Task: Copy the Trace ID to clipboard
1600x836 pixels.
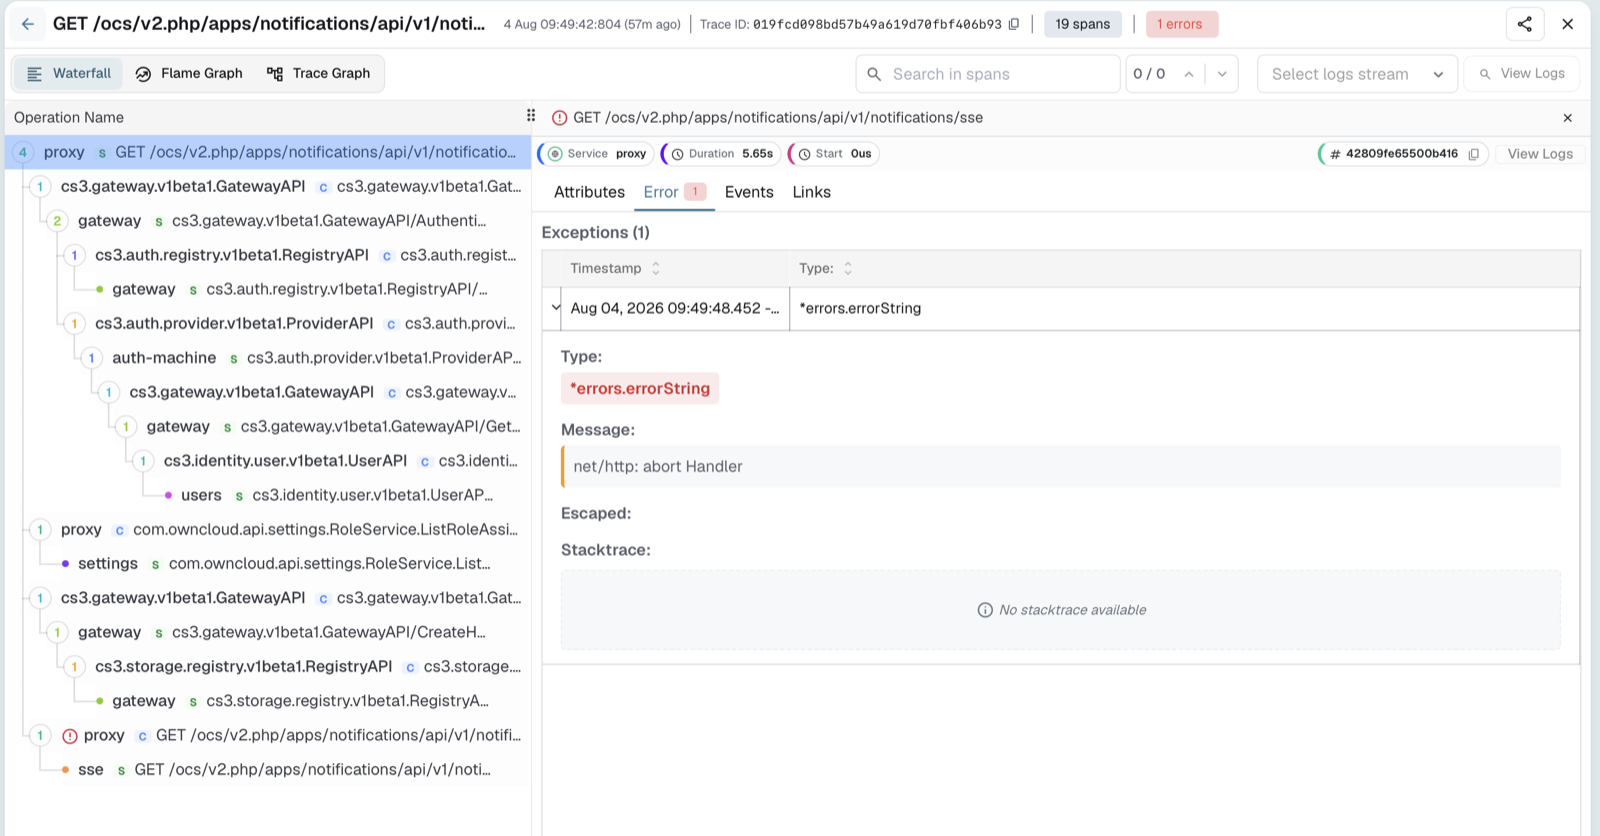Action: pyautogui.click(x=1014, y=24)
